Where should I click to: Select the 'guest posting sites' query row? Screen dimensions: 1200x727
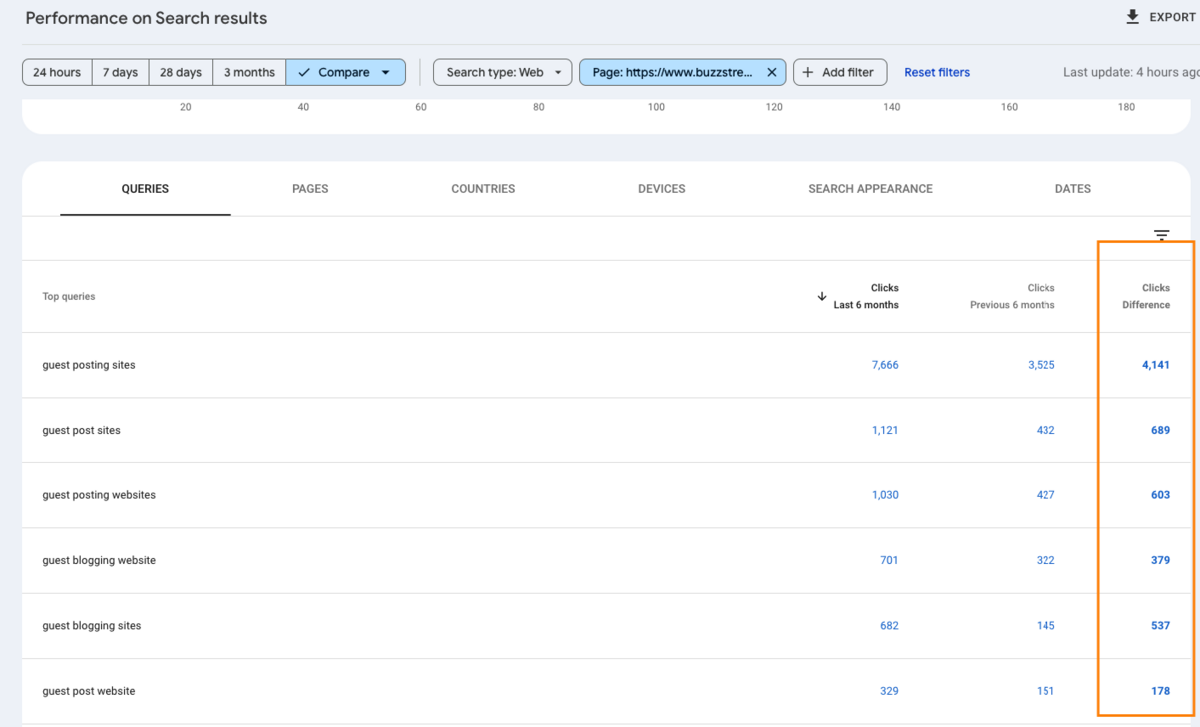pos(89,365)
